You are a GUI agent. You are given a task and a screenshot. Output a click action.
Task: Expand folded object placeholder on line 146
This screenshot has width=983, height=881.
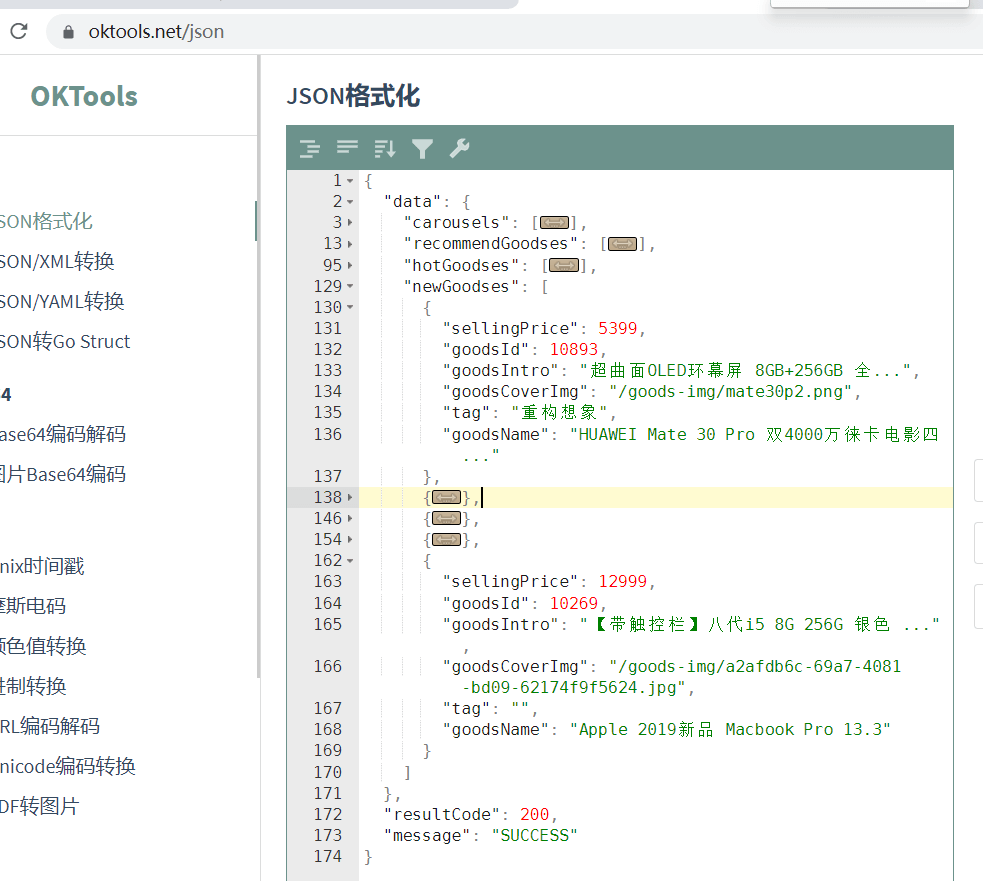click(446, 519)
